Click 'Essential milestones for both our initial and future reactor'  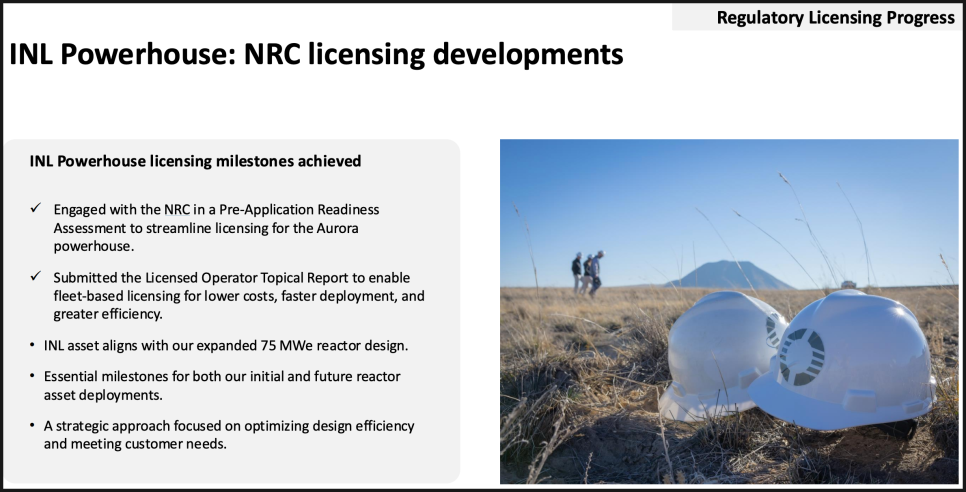[x=222, y=376]
